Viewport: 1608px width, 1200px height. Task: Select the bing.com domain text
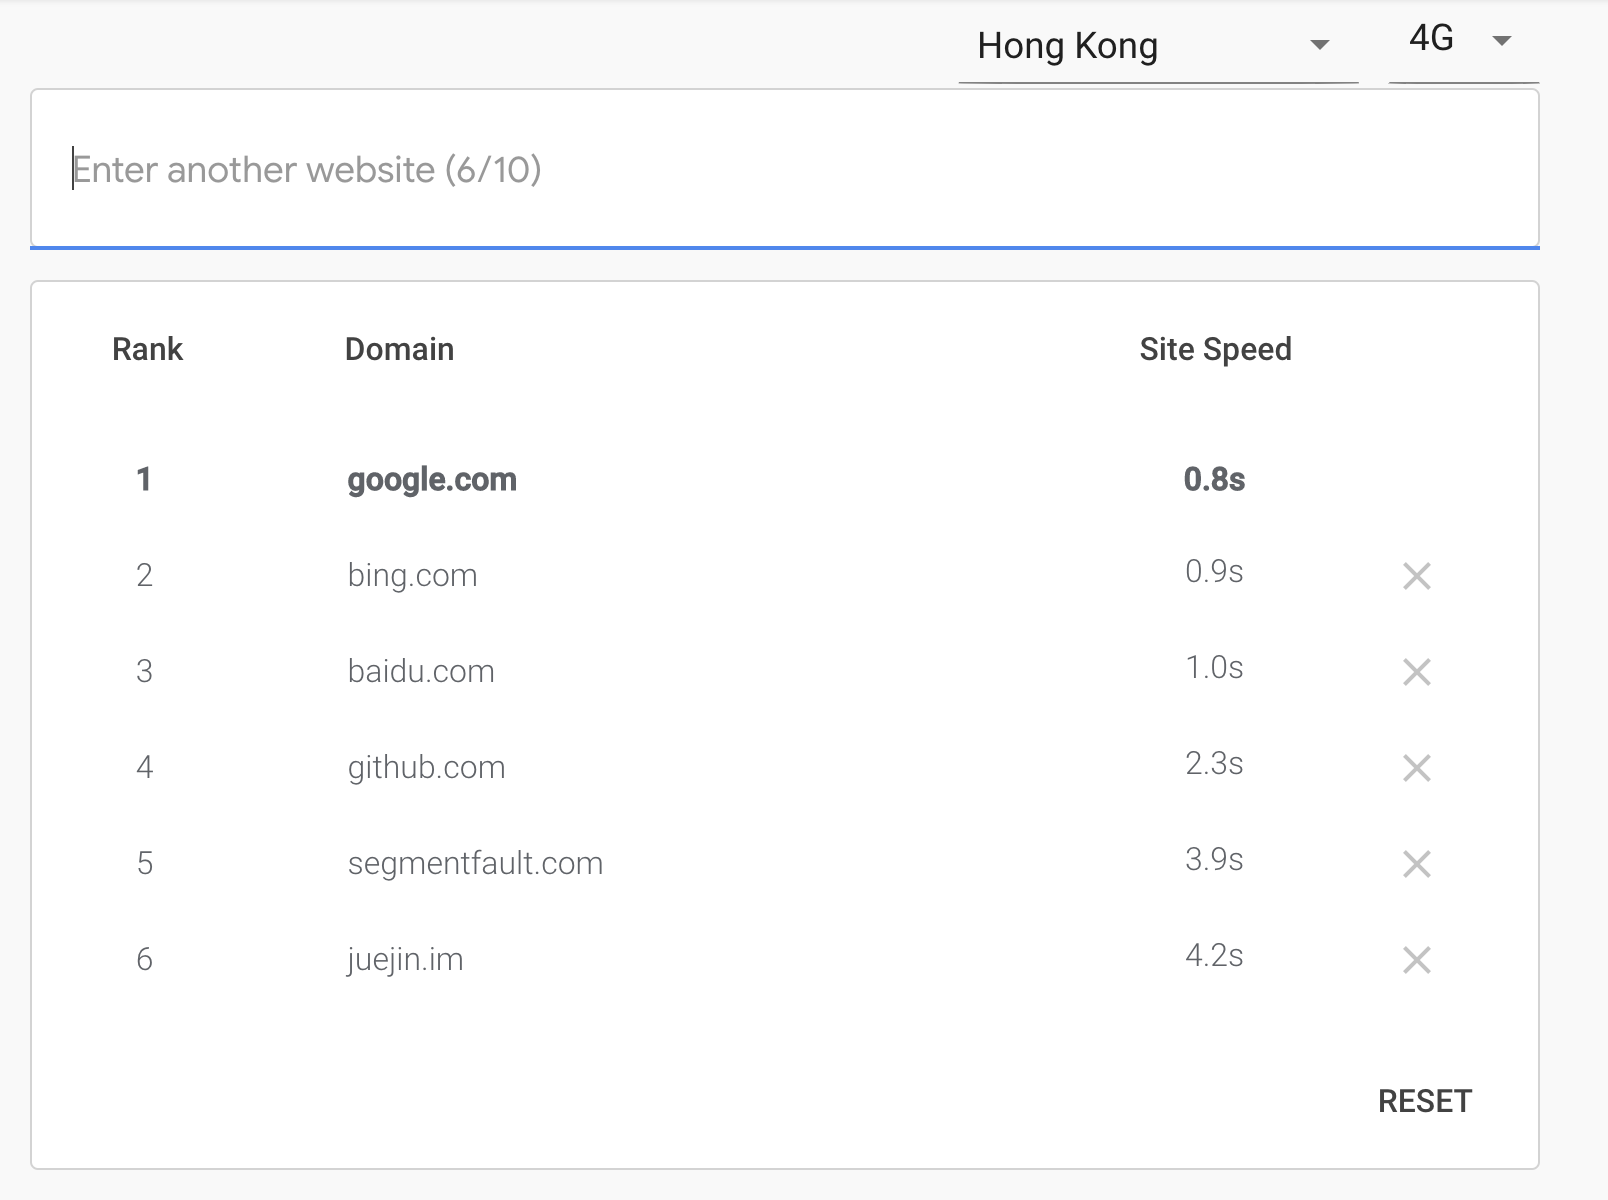(412, 576)
